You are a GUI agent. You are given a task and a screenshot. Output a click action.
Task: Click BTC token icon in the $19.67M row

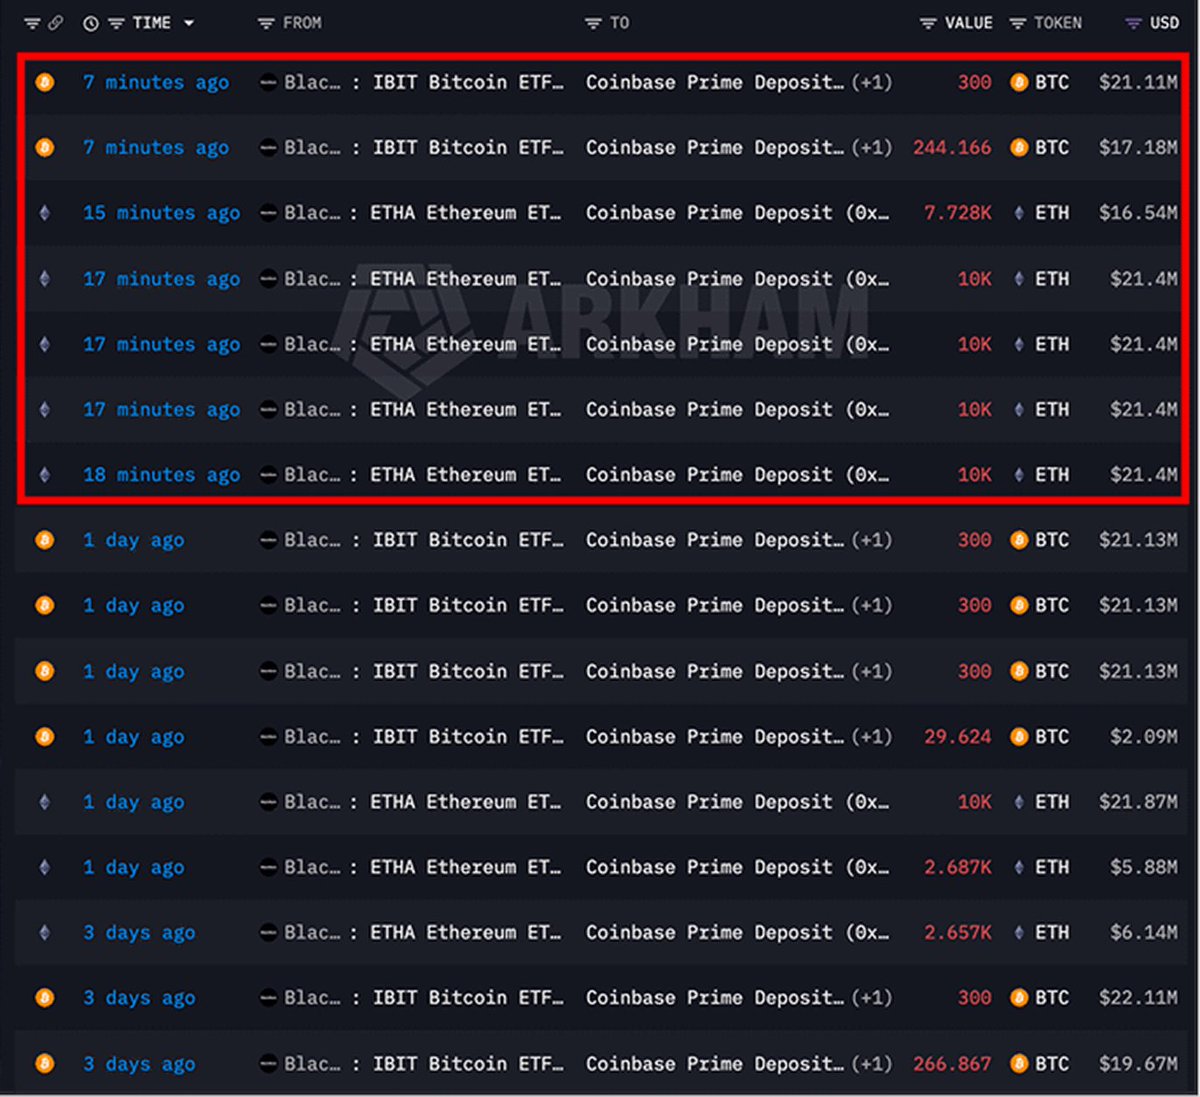(x=1019, y=1063)
